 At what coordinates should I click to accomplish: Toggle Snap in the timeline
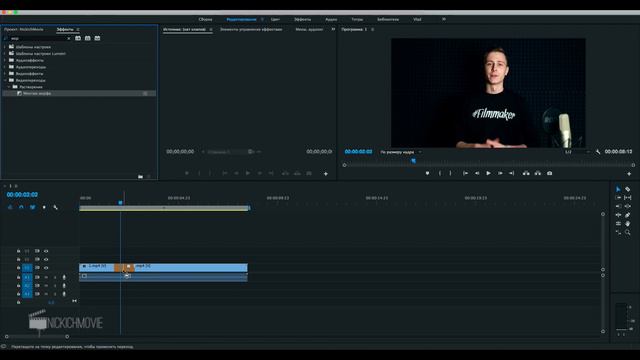click(21, 207)
